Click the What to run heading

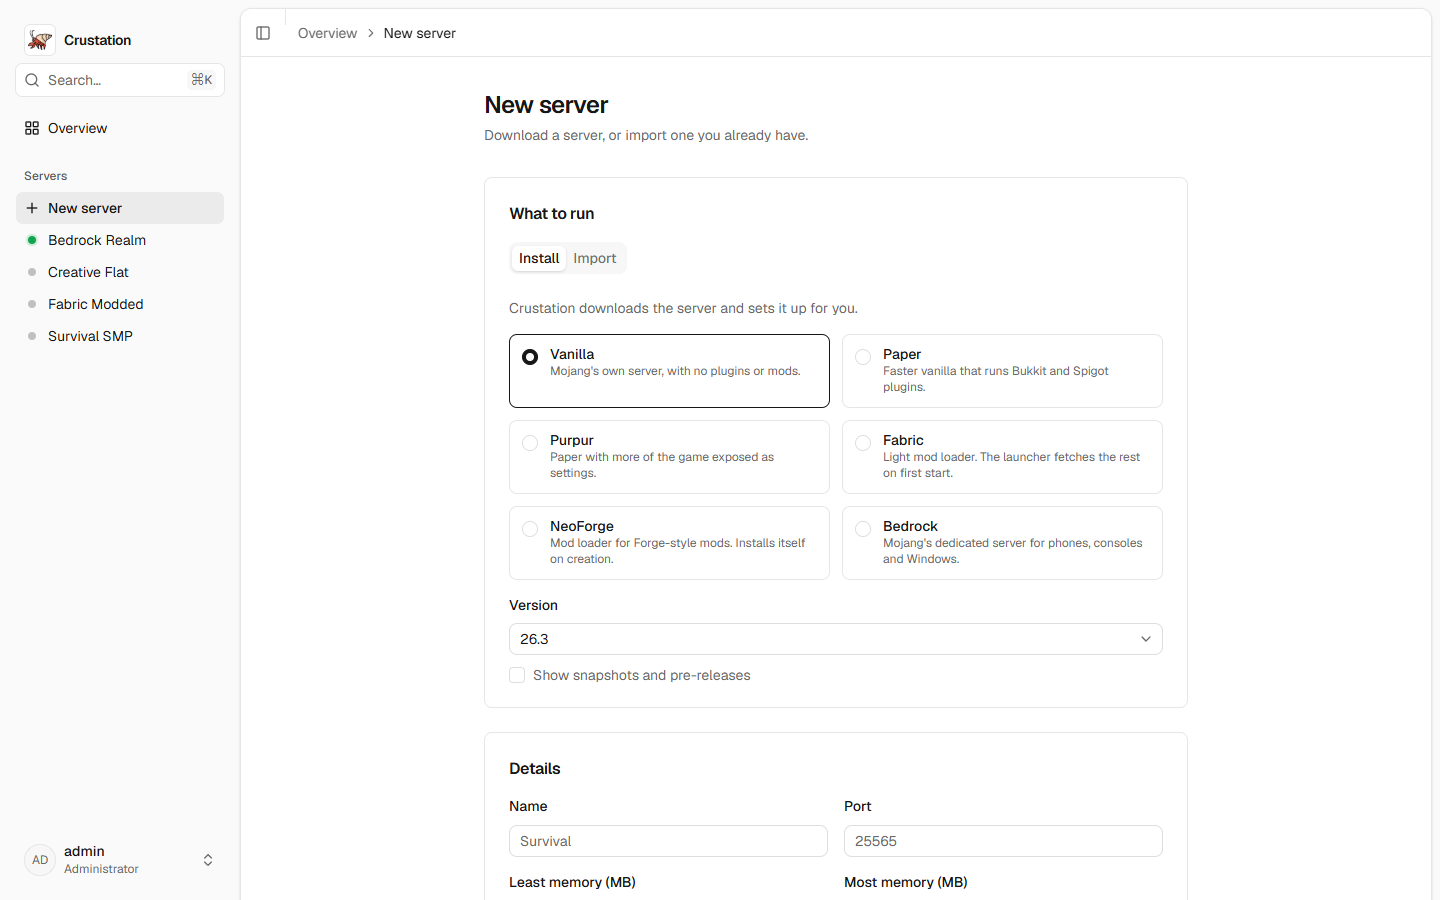coord(552,214)
